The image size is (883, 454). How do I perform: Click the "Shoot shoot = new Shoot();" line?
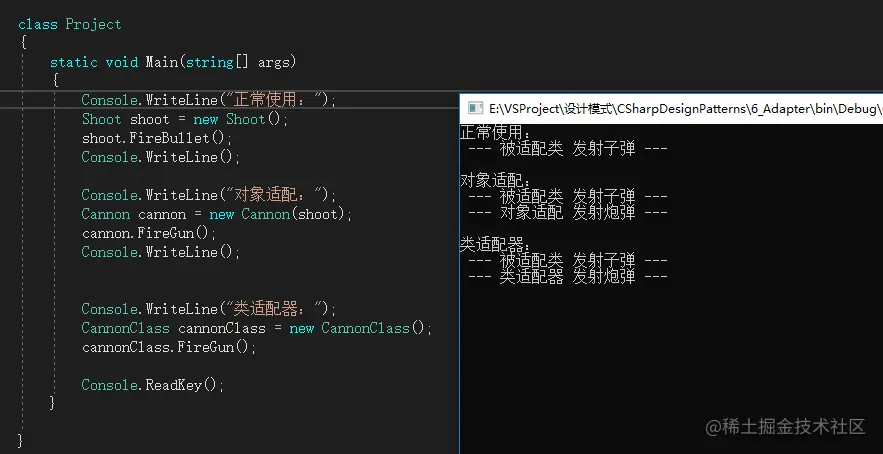point(185,119)
